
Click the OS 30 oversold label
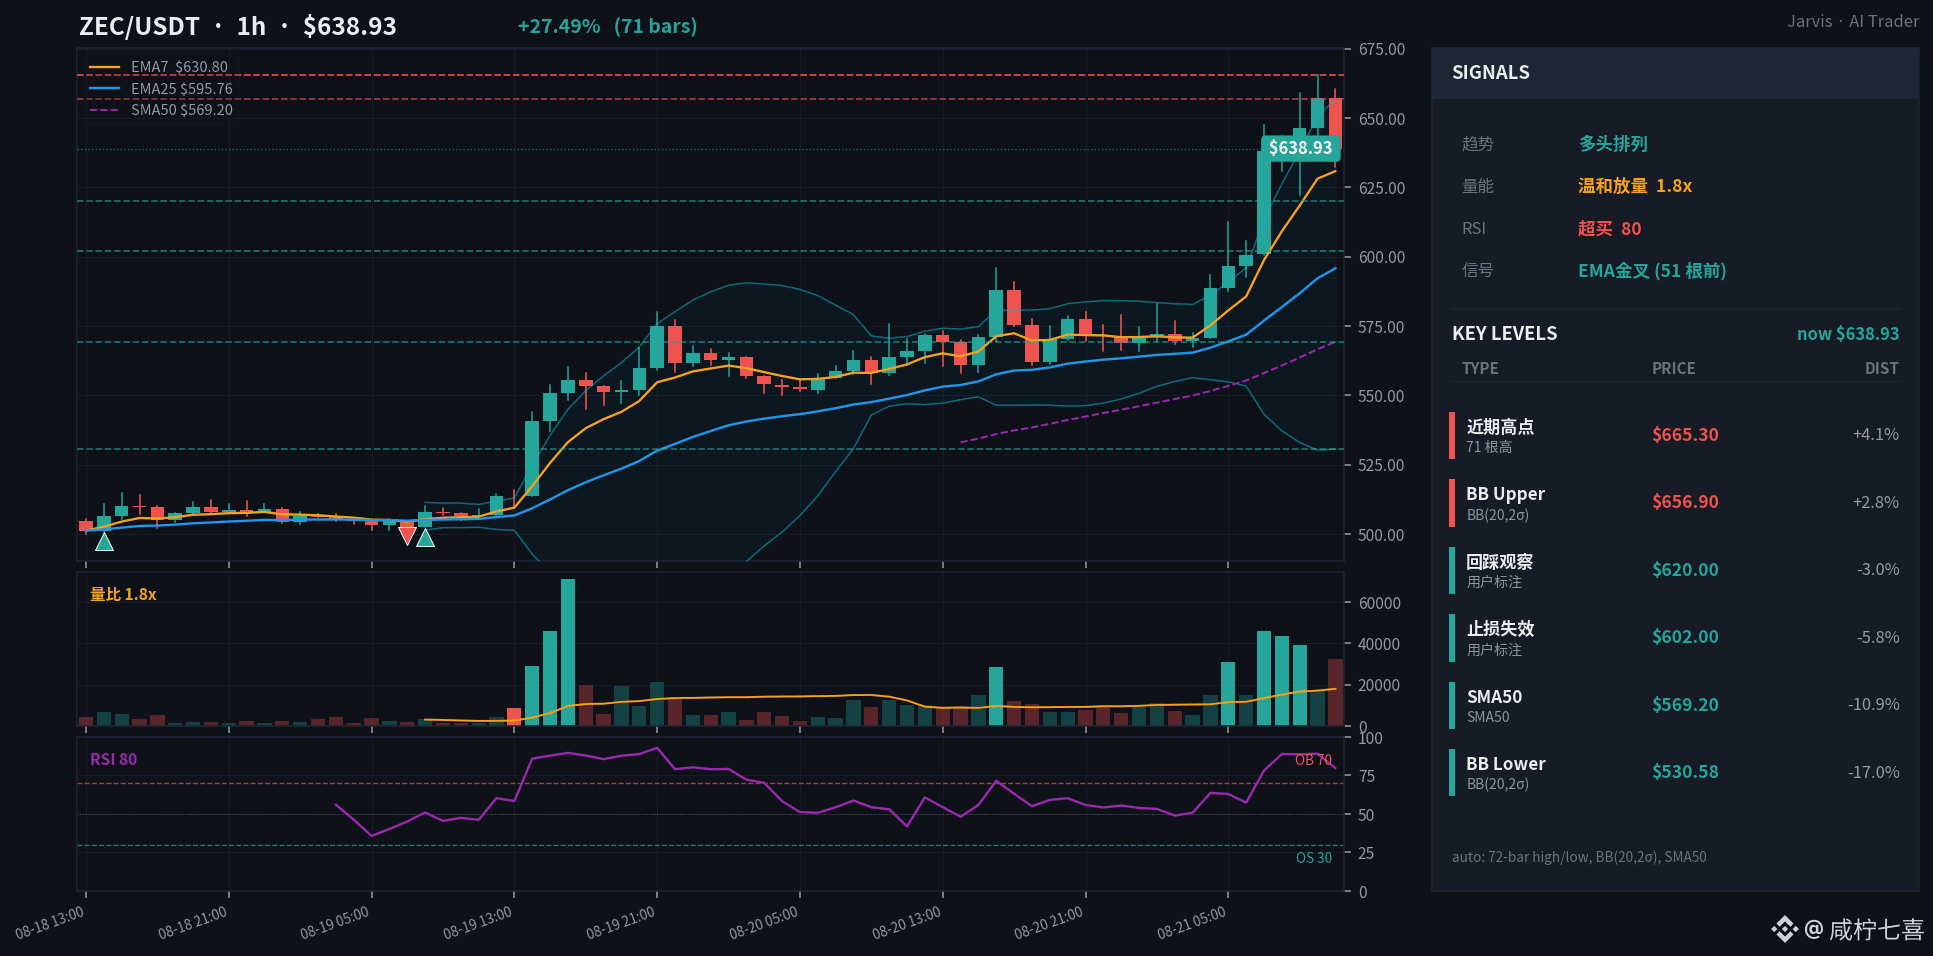[x=1313, y=858]
